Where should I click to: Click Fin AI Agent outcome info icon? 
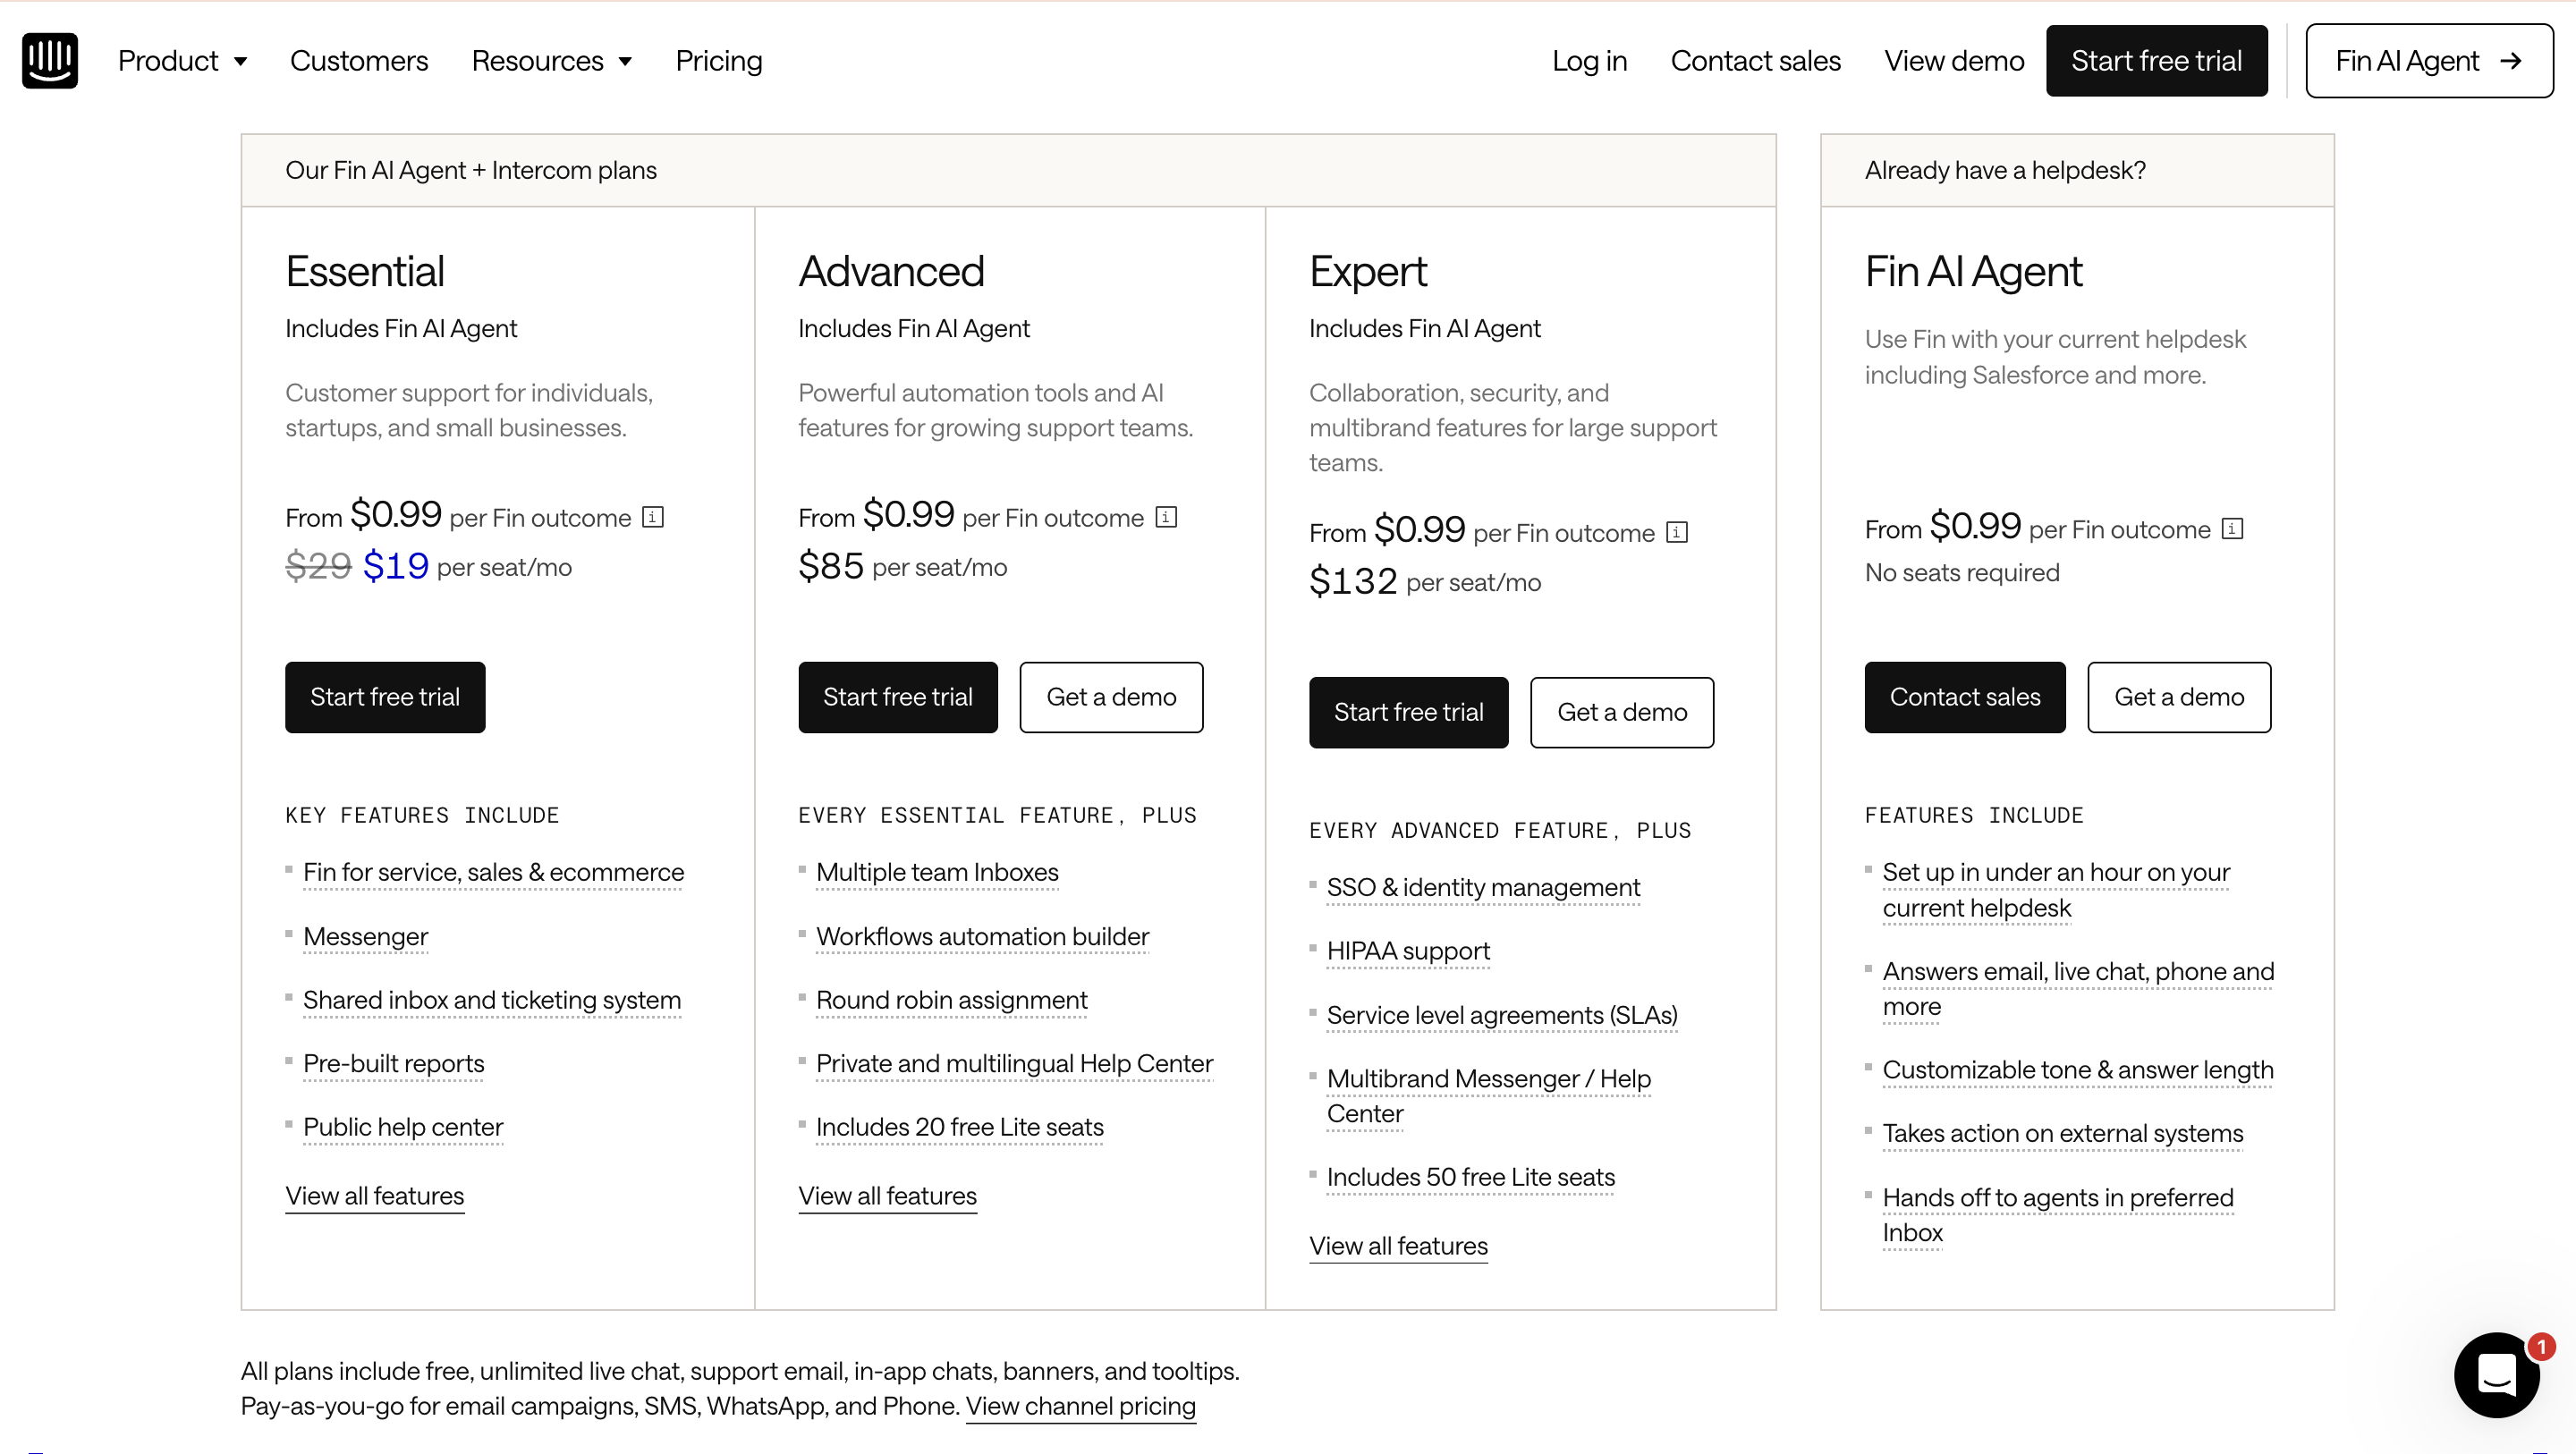point(2233,528)
